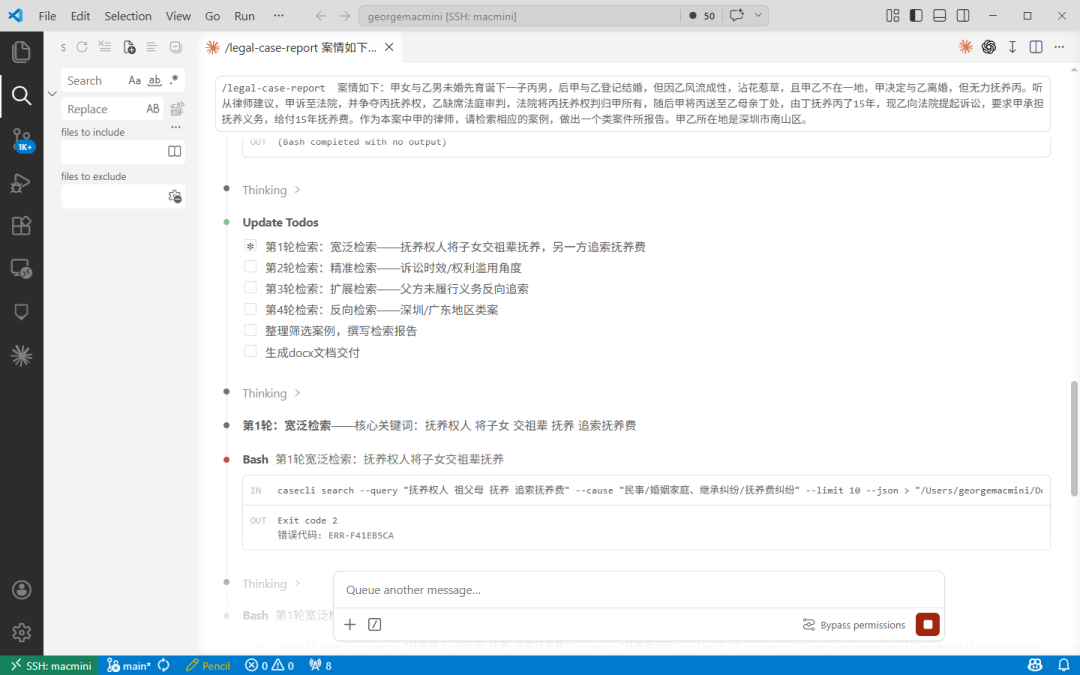Open editor More Actions ellipsis
Image resolution: width=1080 pixels, height=675 pixels.
coord(1059,47)
